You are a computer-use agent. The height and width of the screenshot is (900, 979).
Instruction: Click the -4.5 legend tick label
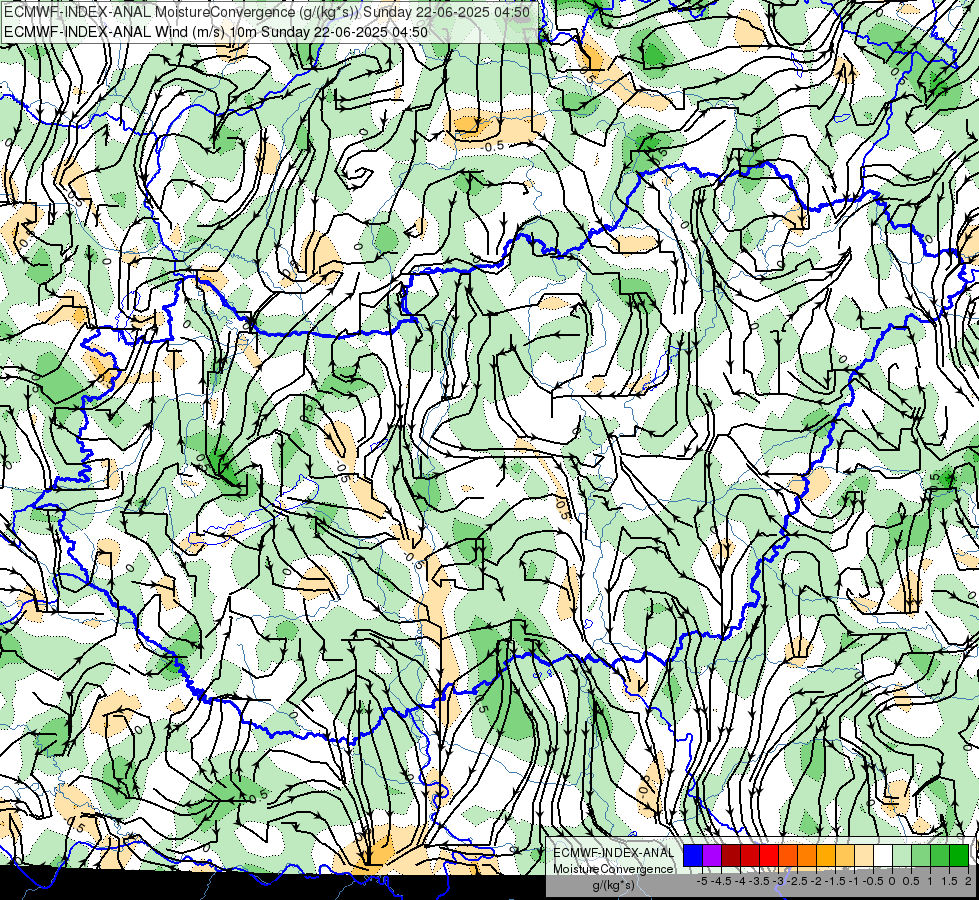(x=722, y=881)
